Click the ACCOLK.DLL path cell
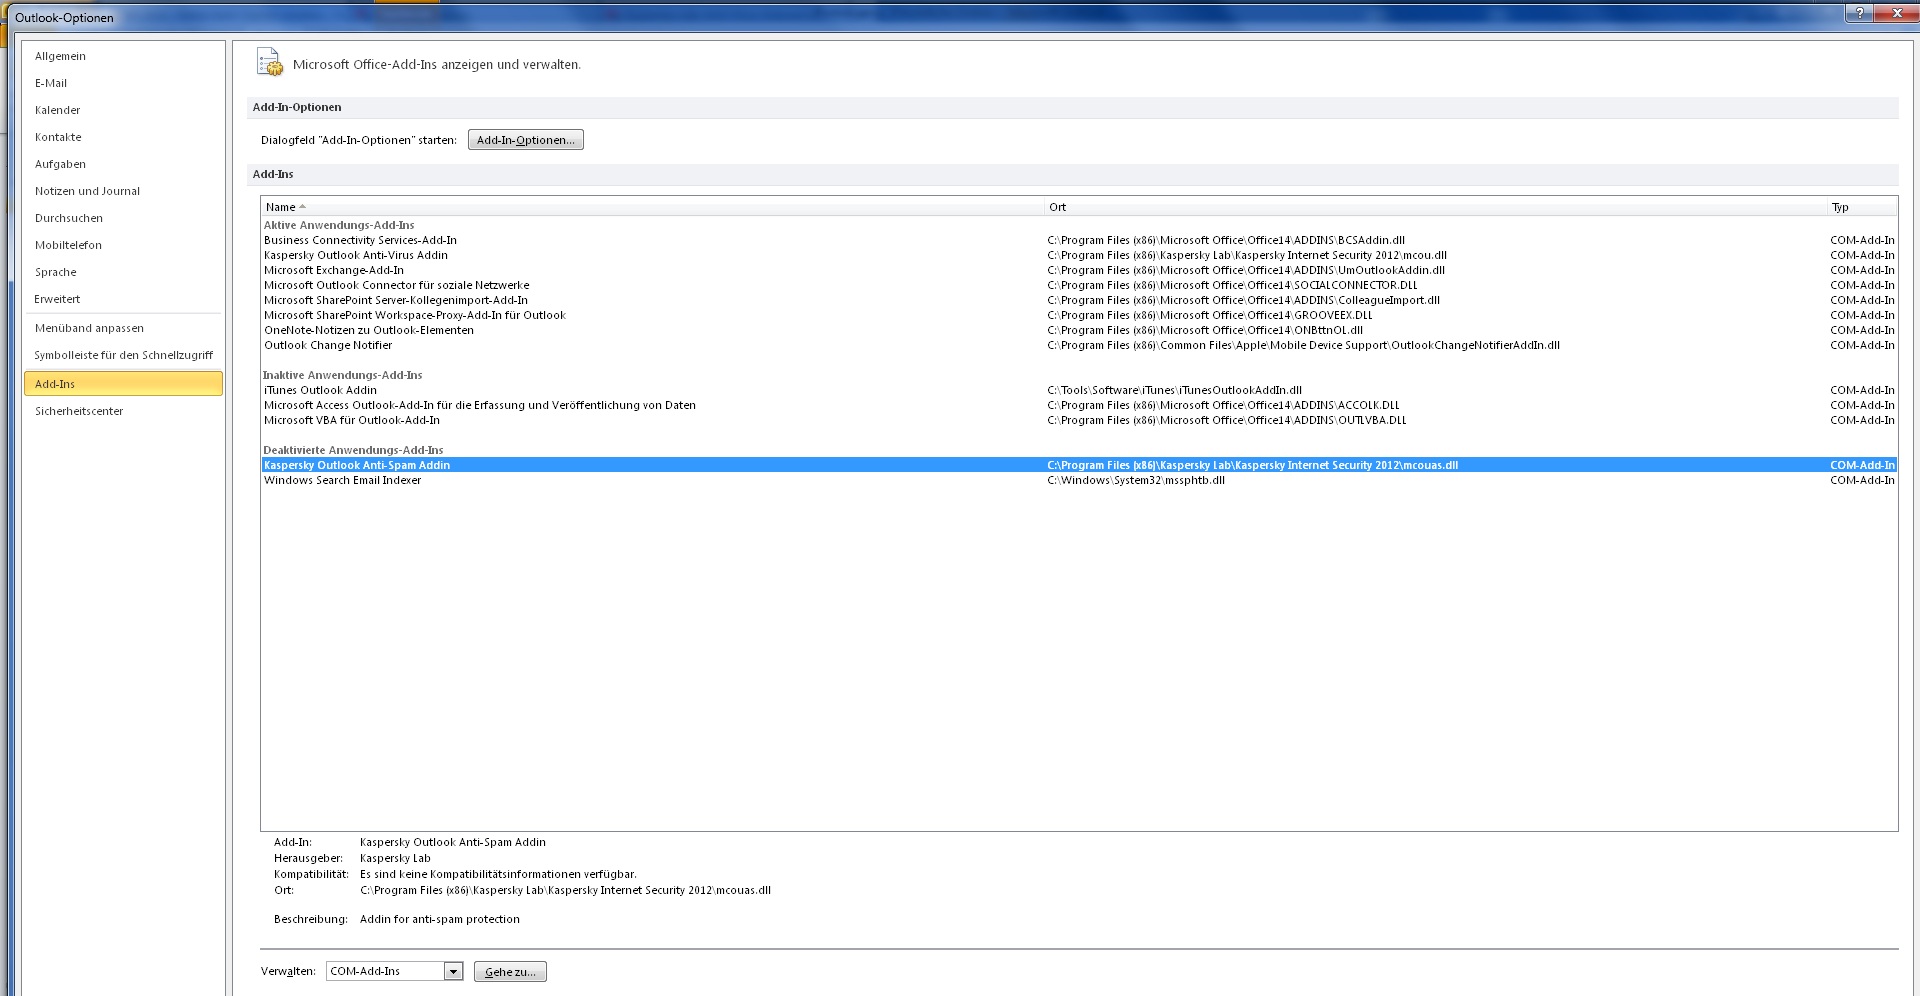Viewport: 1920px width, 996px height. (1223, 405)
